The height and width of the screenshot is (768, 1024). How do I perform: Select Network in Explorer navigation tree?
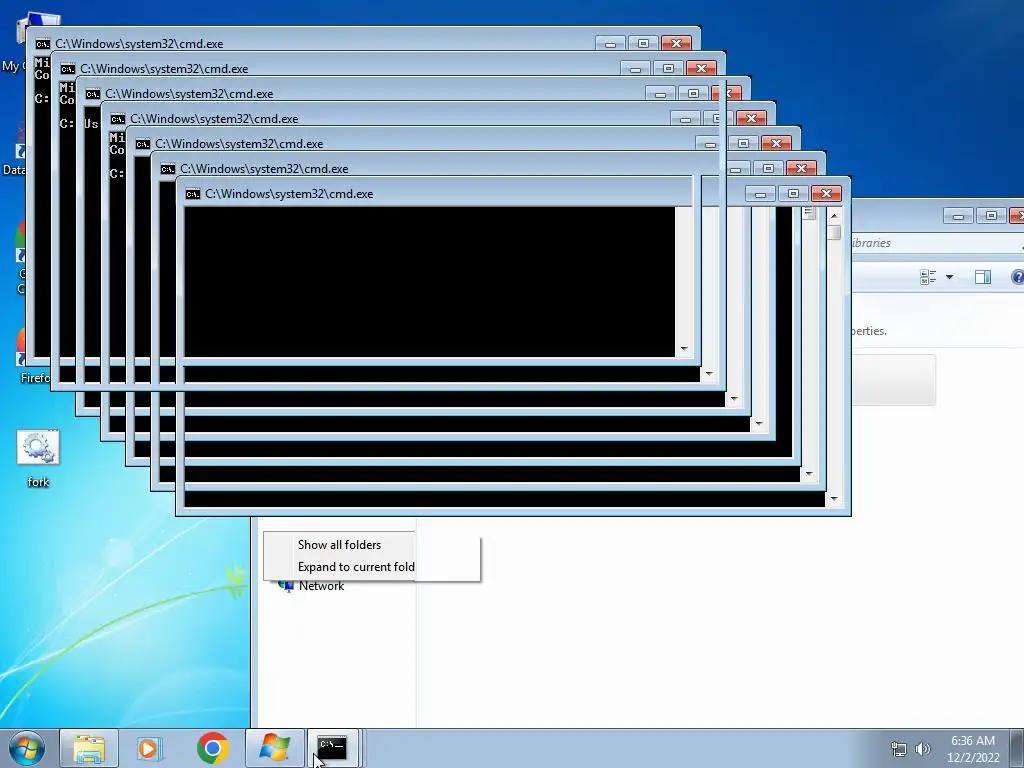click(321, 586)
